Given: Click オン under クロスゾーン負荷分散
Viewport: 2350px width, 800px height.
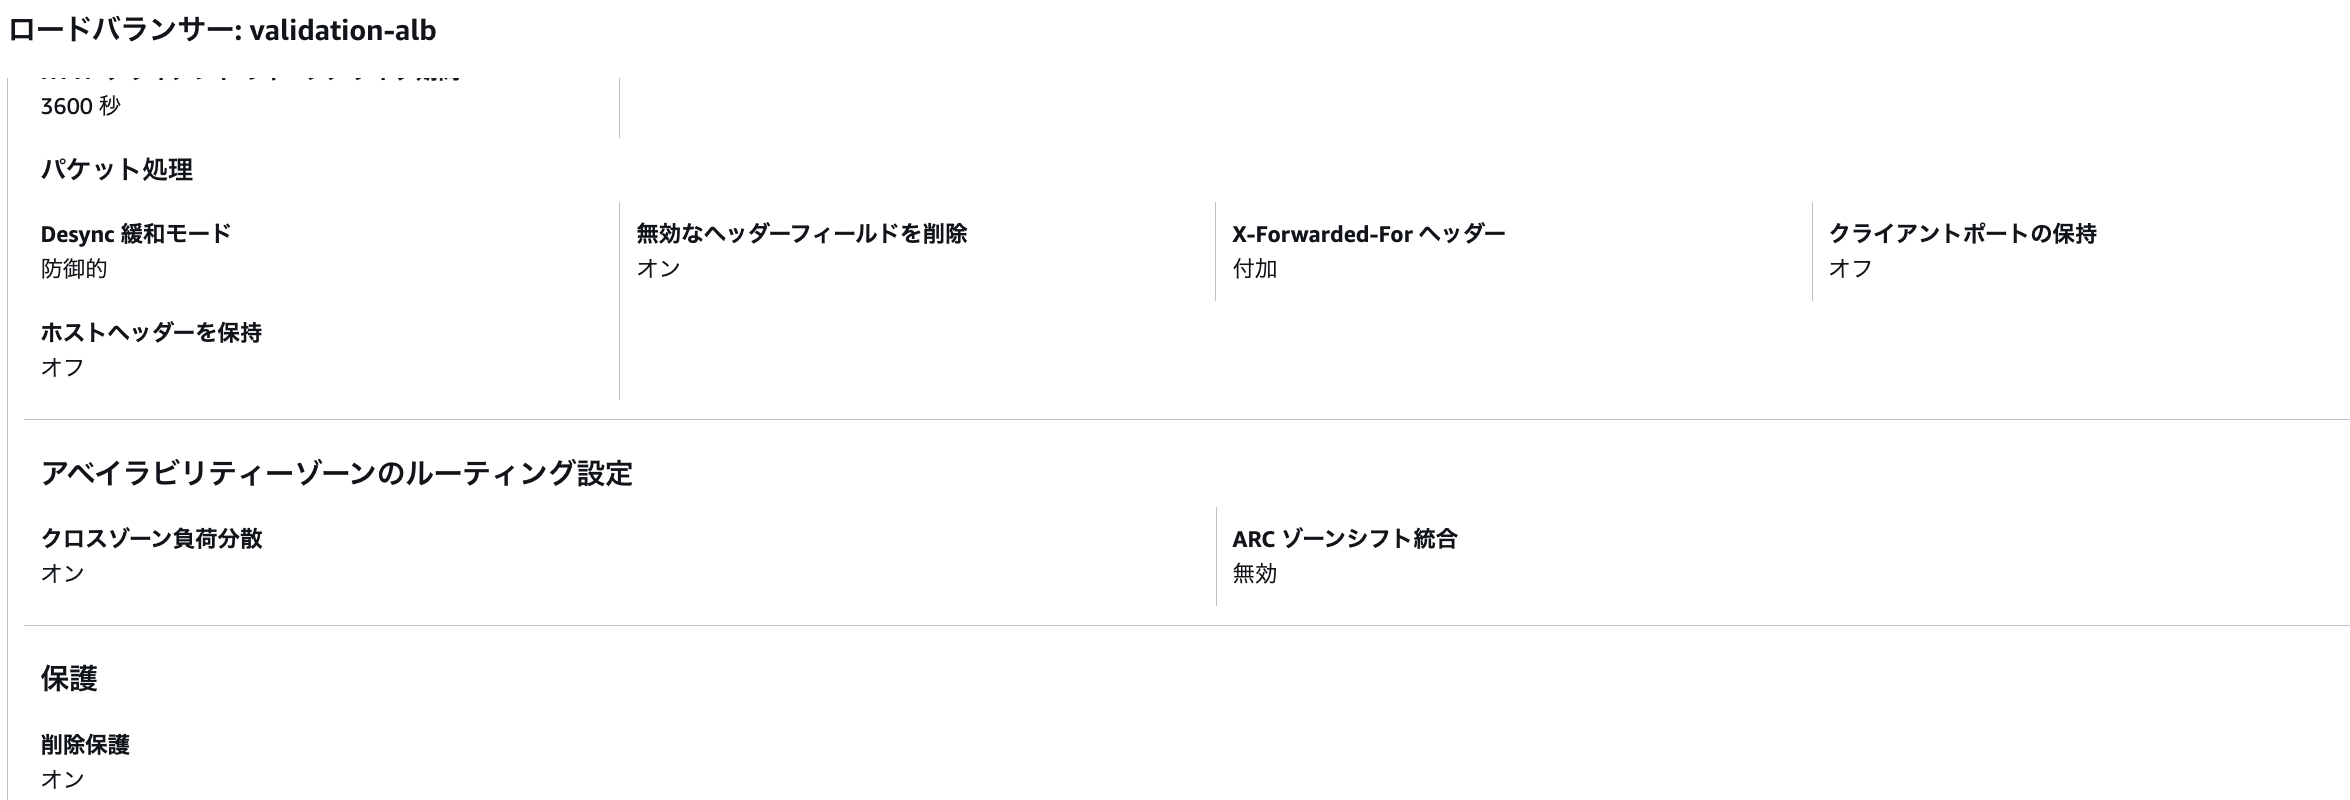Looking at the screenshot, I should (x=62, y=574).
